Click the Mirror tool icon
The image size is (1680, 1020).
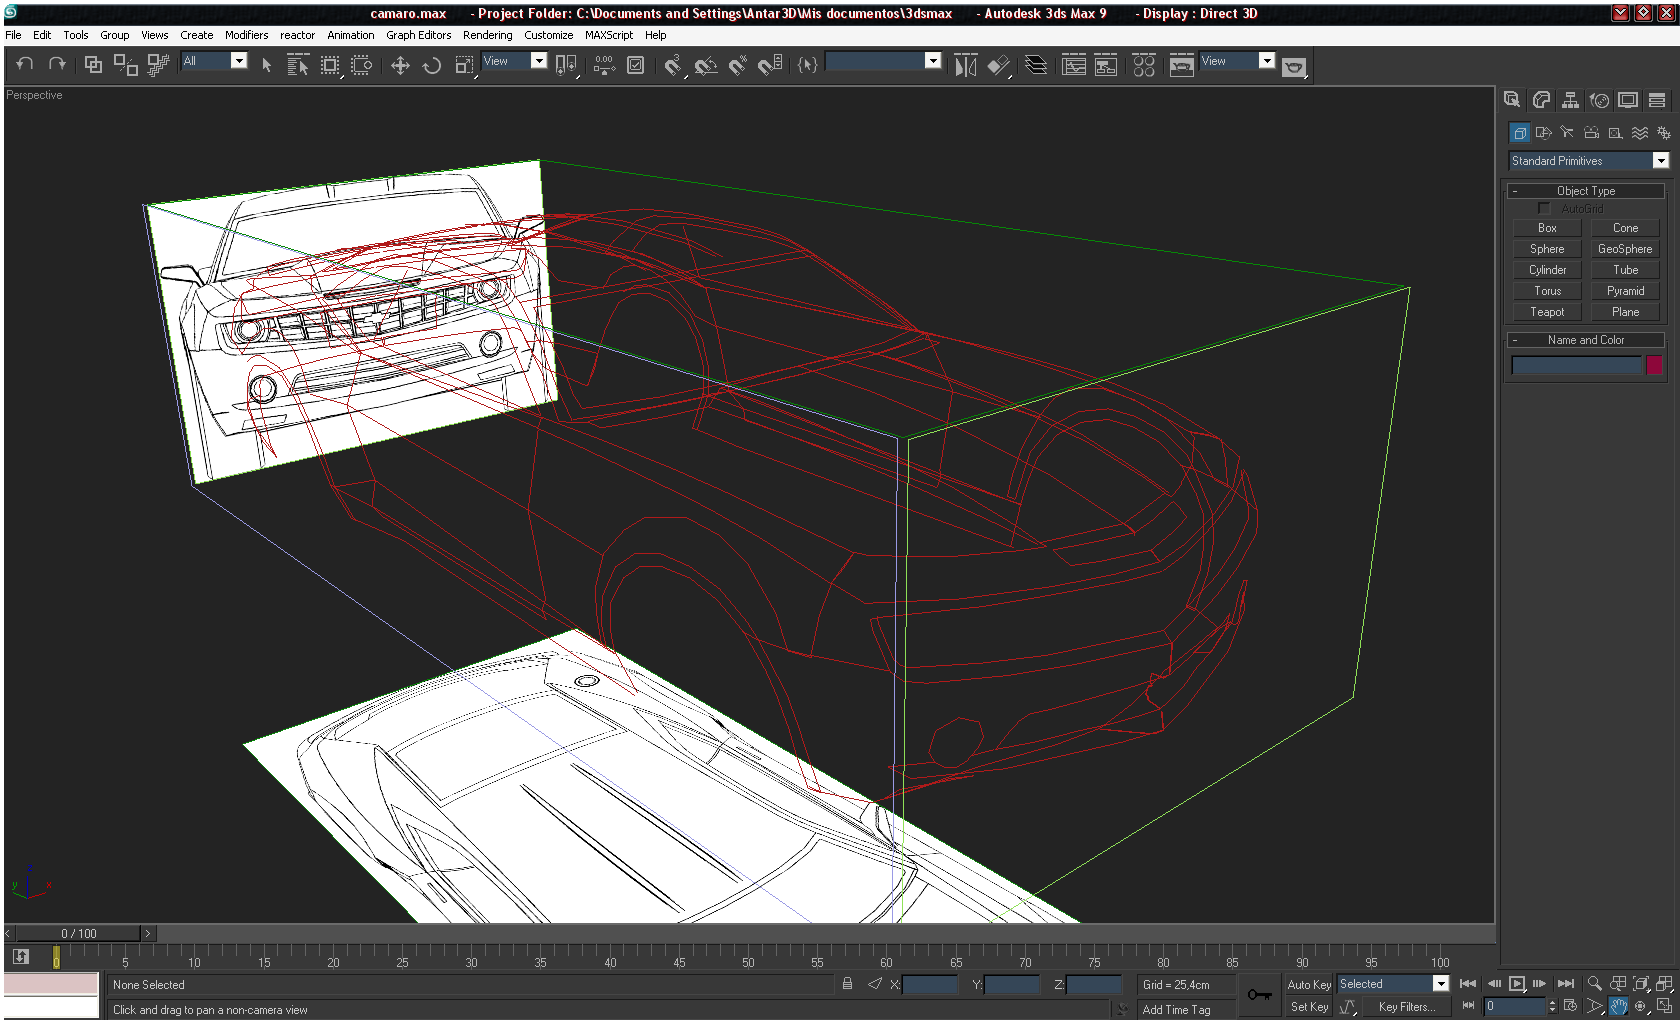click(965, 65)
